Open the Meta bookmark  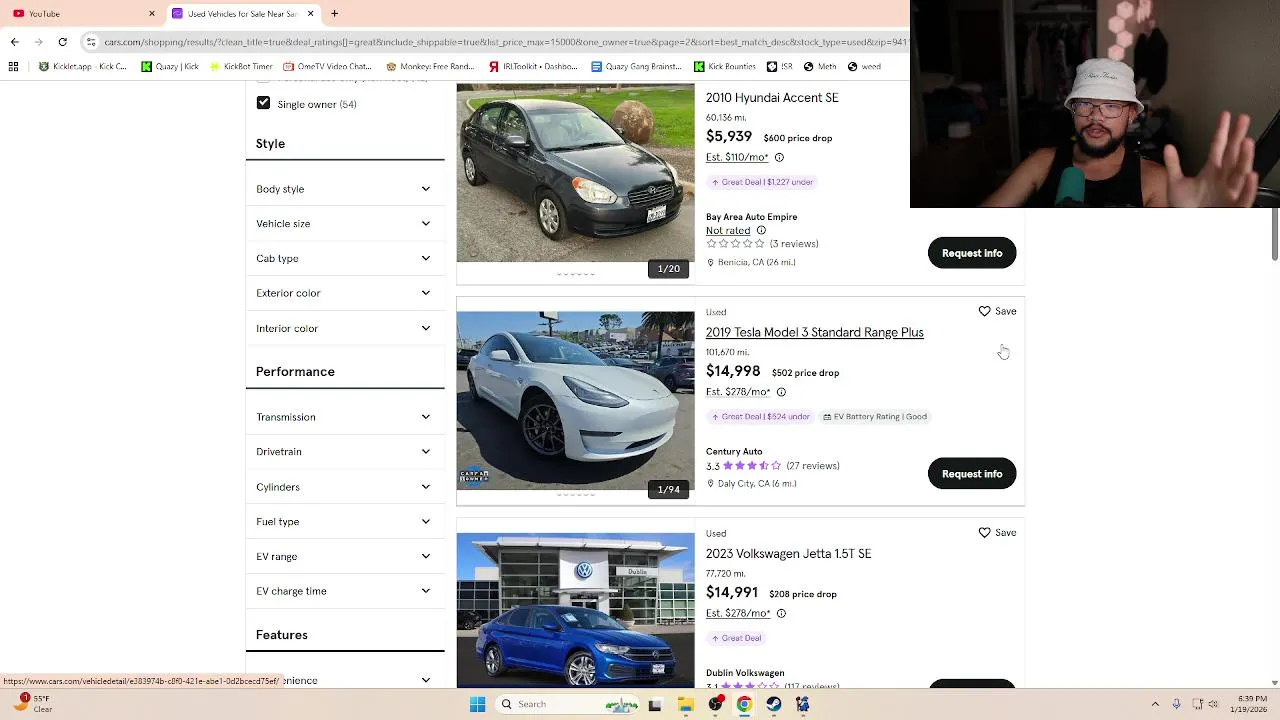point(819,66)
